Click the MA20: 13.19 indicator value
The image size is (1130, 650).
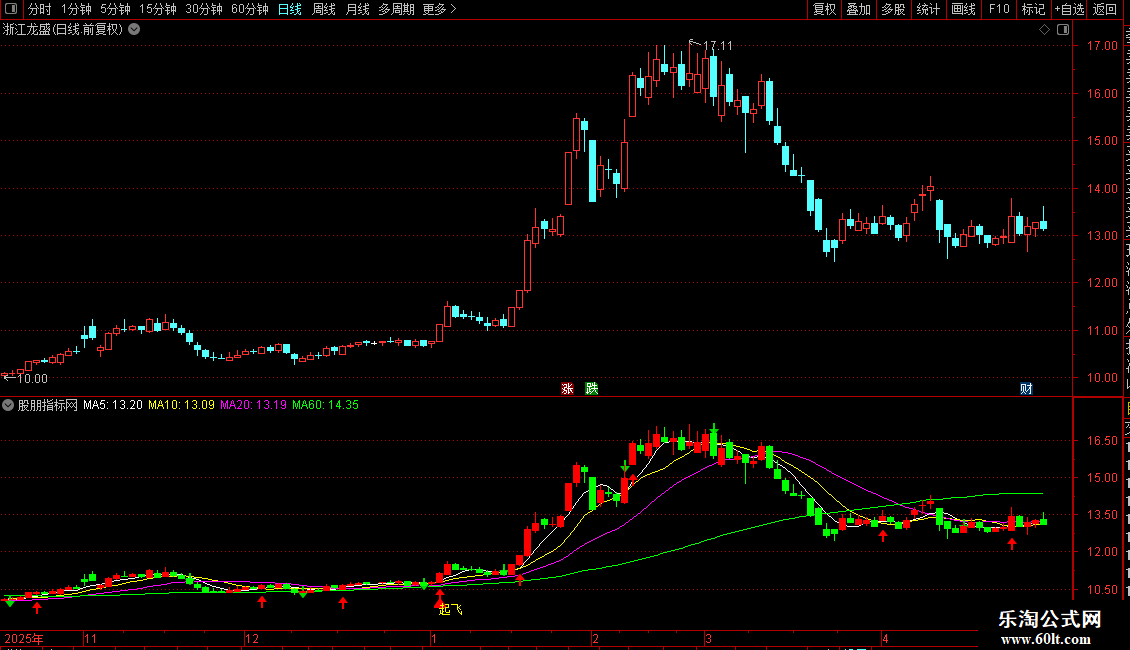253,405
